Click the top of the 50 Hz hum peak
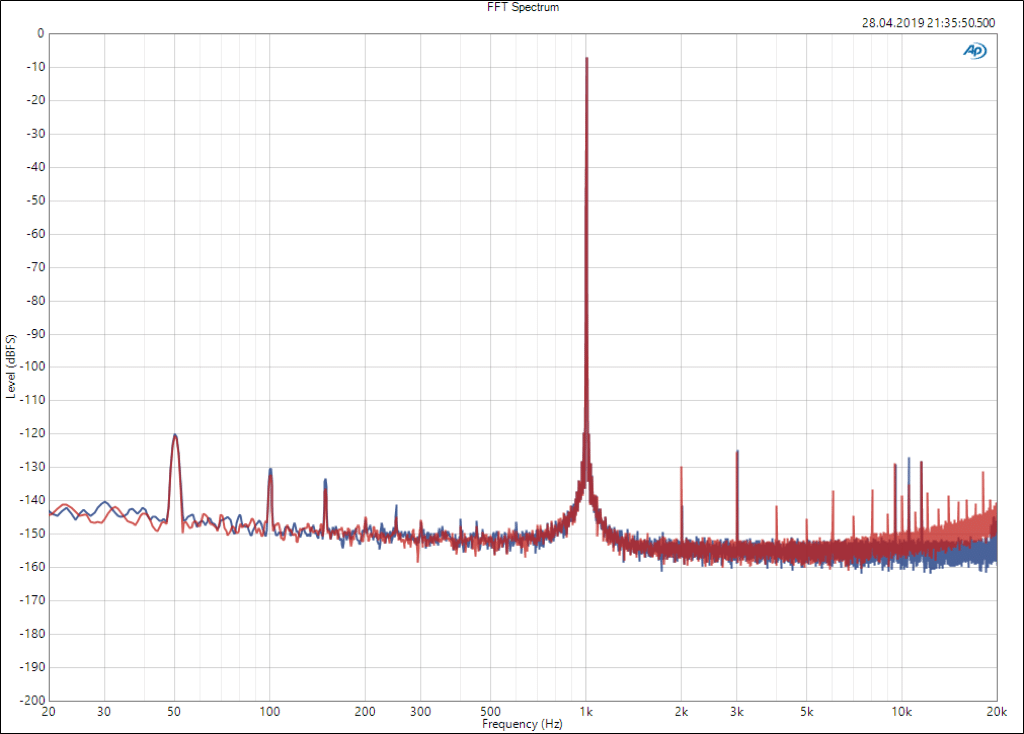This screenshot has width=1024, height=734. coord(175,435)
